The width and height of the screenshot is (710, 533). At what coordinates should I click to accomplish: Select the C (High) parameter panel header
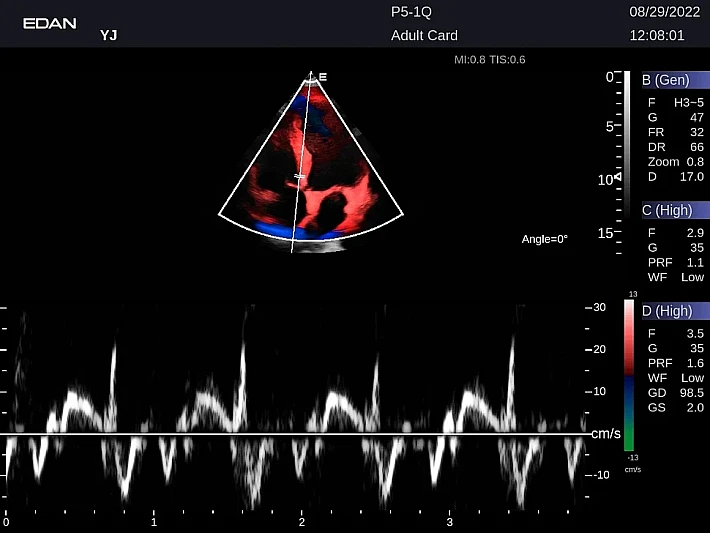click(x=674, y=210)
